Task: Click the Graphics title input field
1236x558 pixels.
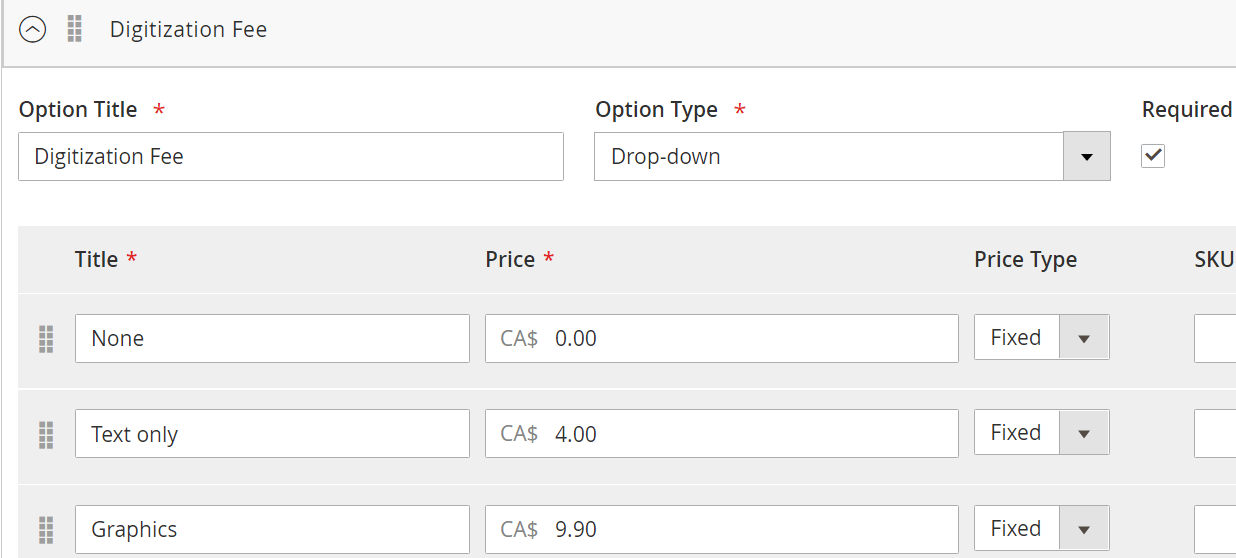Action: [272, 529]
